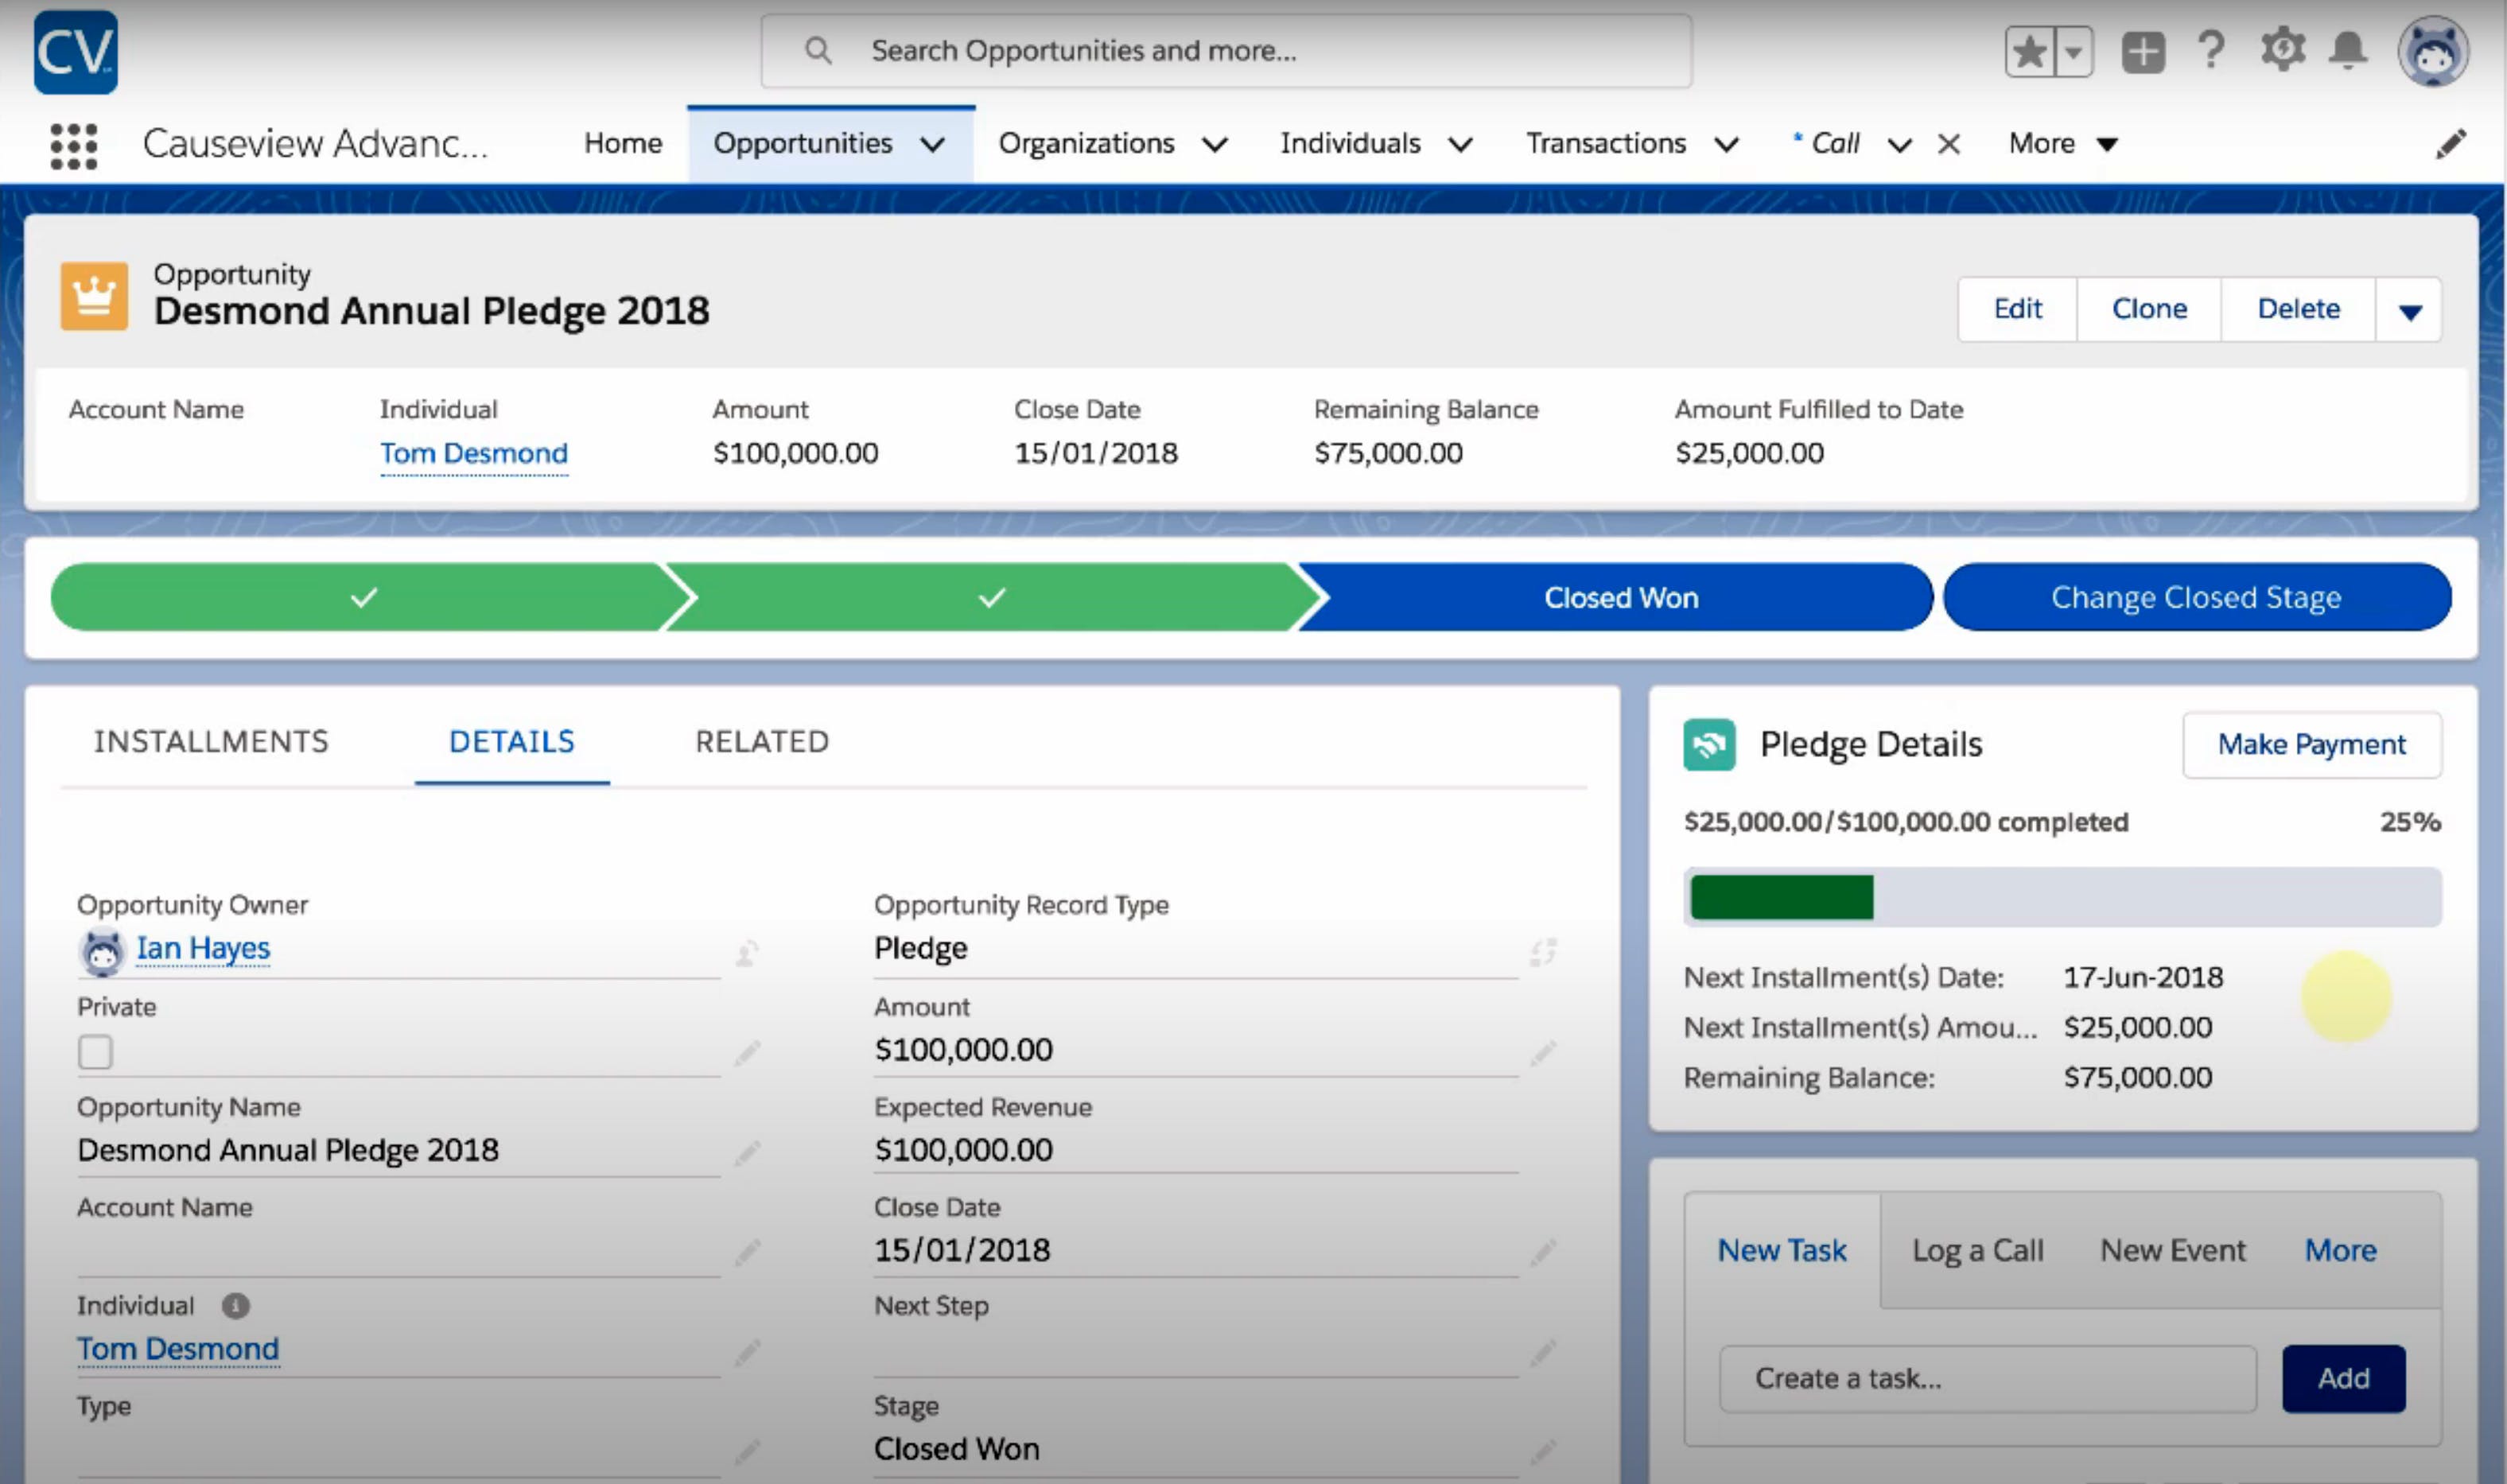2507x1484 pixels.
Task: Focus the Search Opportunities field
Action: point(1226,51)
